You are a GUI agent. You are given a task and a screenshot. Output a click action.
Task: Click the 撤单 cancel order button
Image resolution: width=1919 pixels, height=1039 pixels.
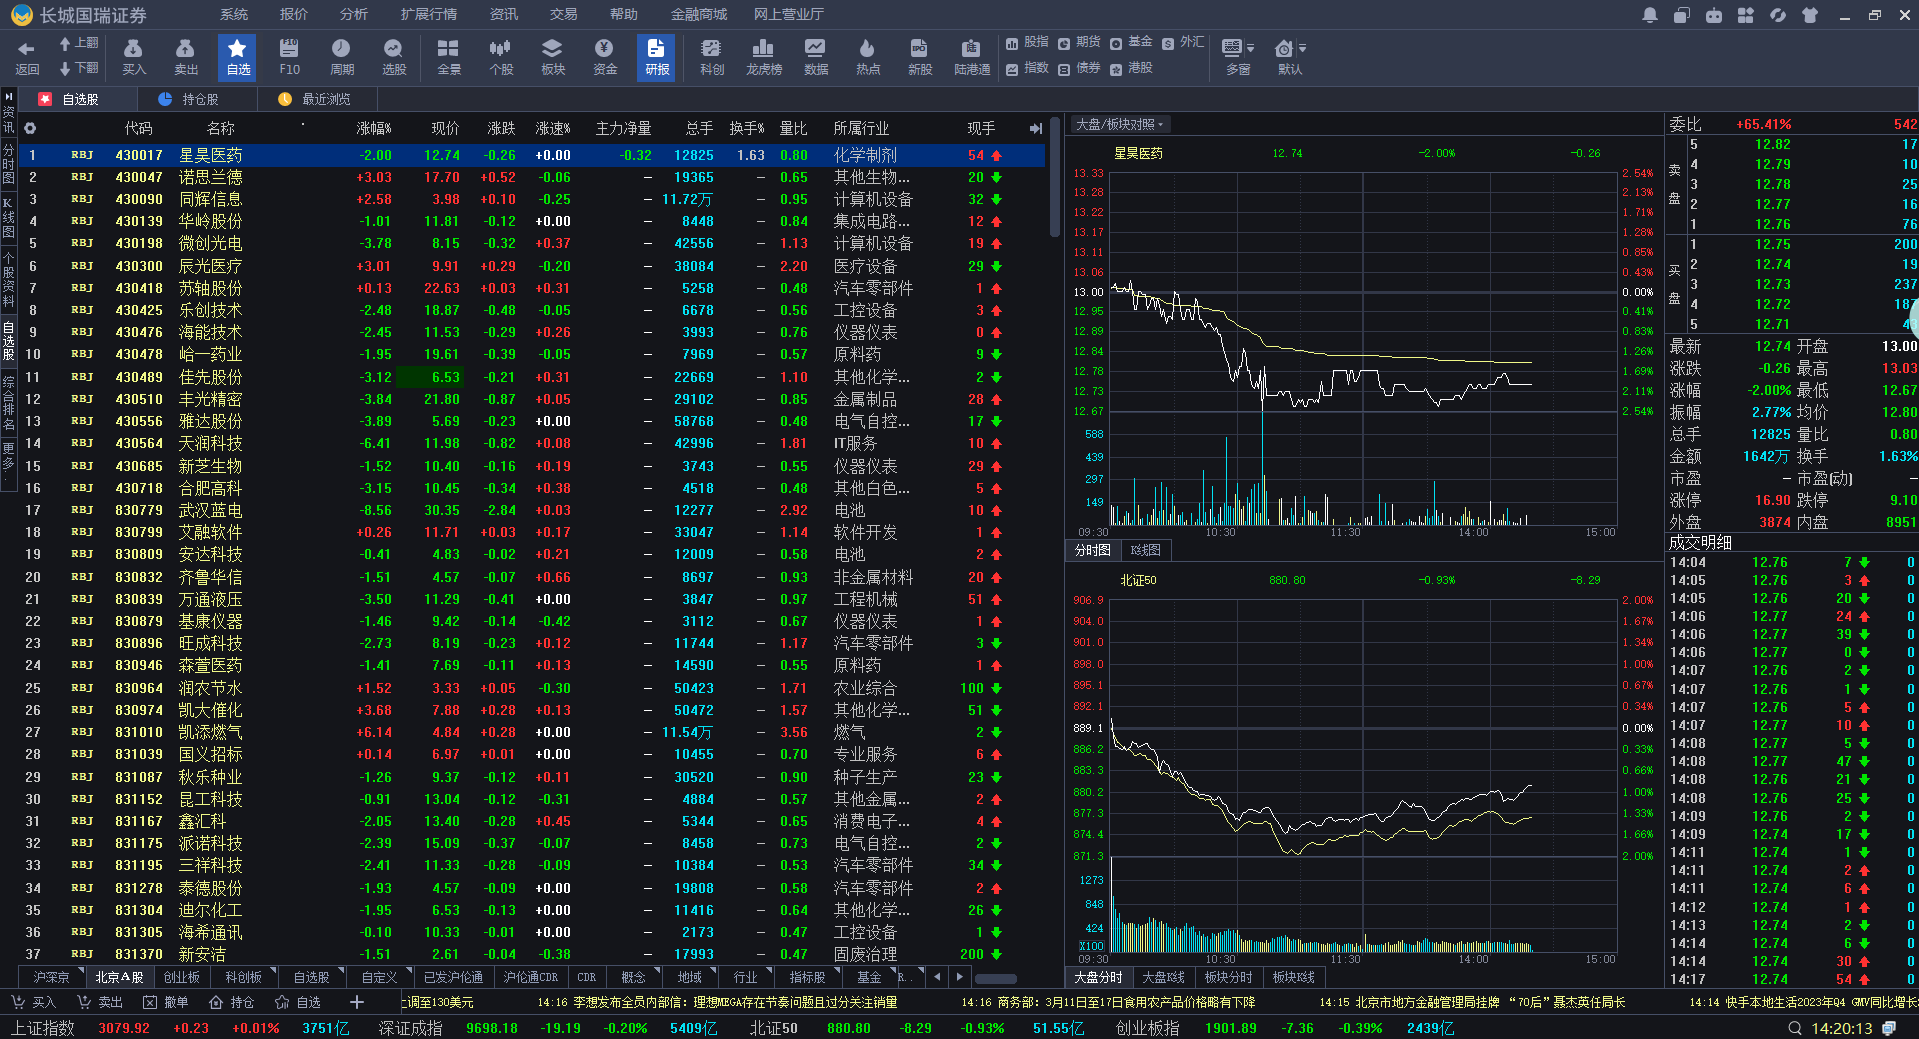(166, 1002)
